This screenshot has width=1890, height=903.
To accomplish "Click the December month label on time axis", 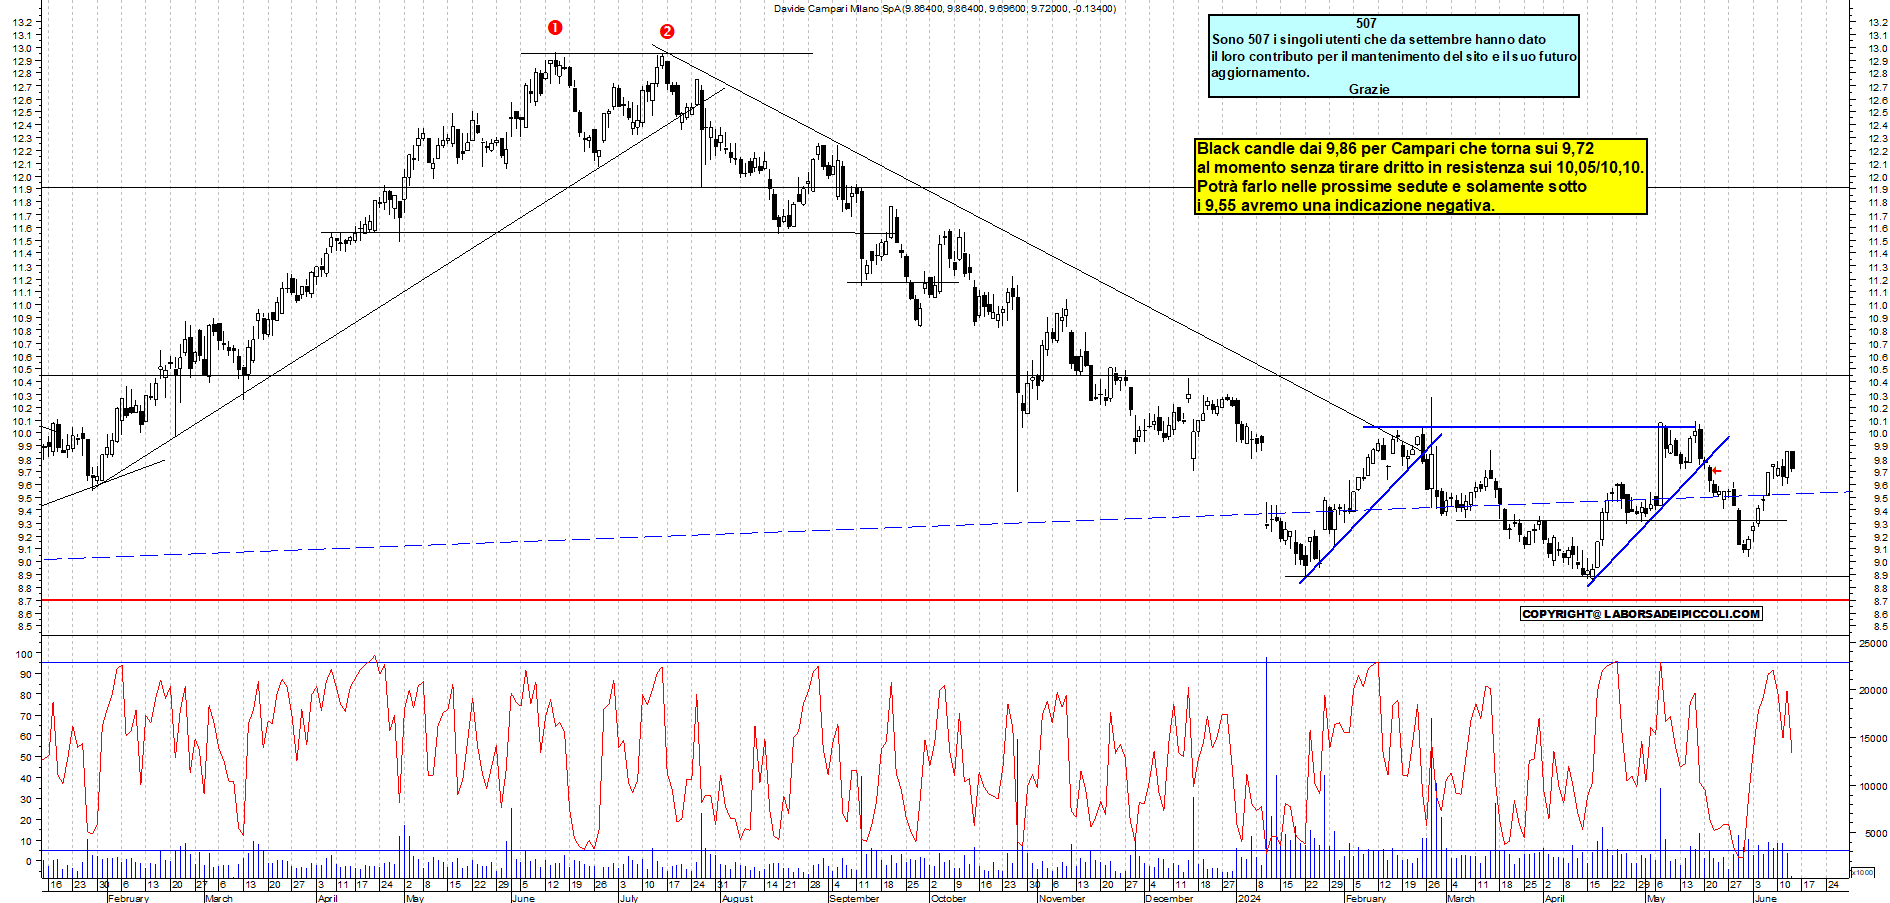I will [x=1169, y=898].
